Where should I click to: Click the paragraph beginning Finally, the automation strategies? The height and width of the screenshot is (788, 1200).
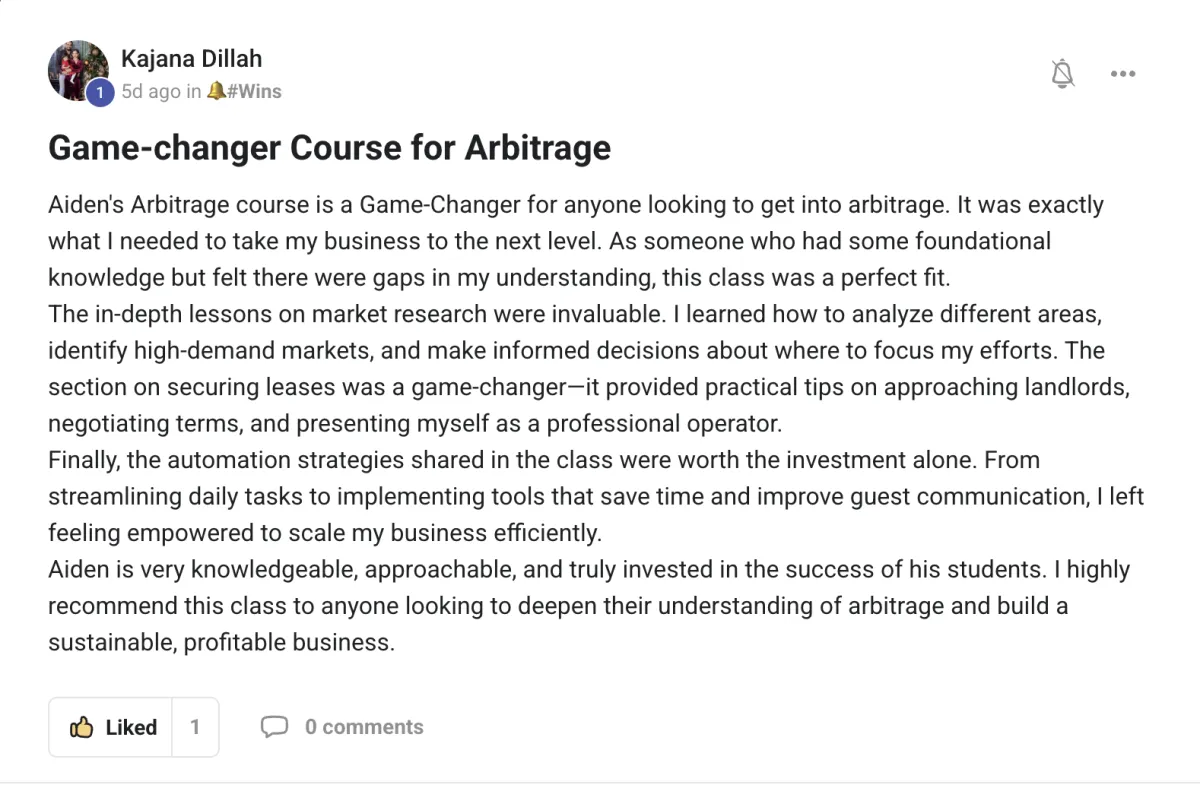(596, 496)
